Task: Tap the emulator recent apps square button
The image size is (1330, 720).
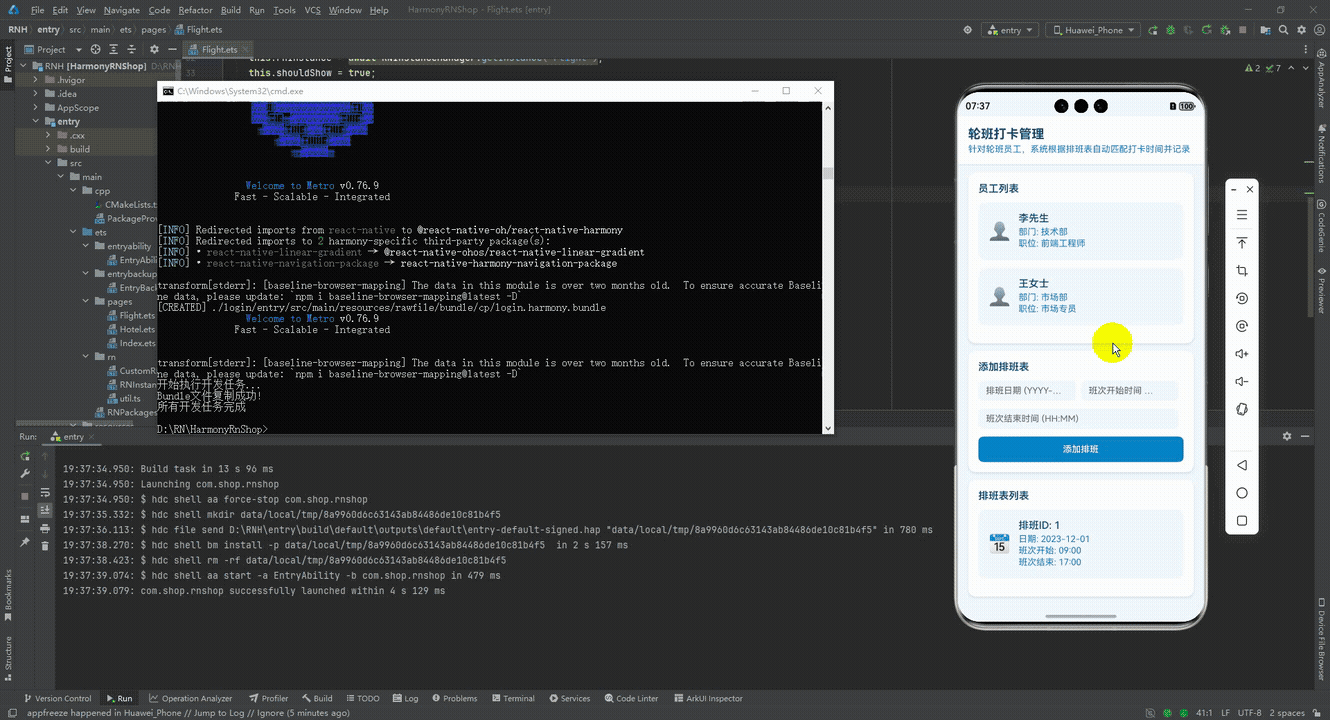Action: [1242, 520]
